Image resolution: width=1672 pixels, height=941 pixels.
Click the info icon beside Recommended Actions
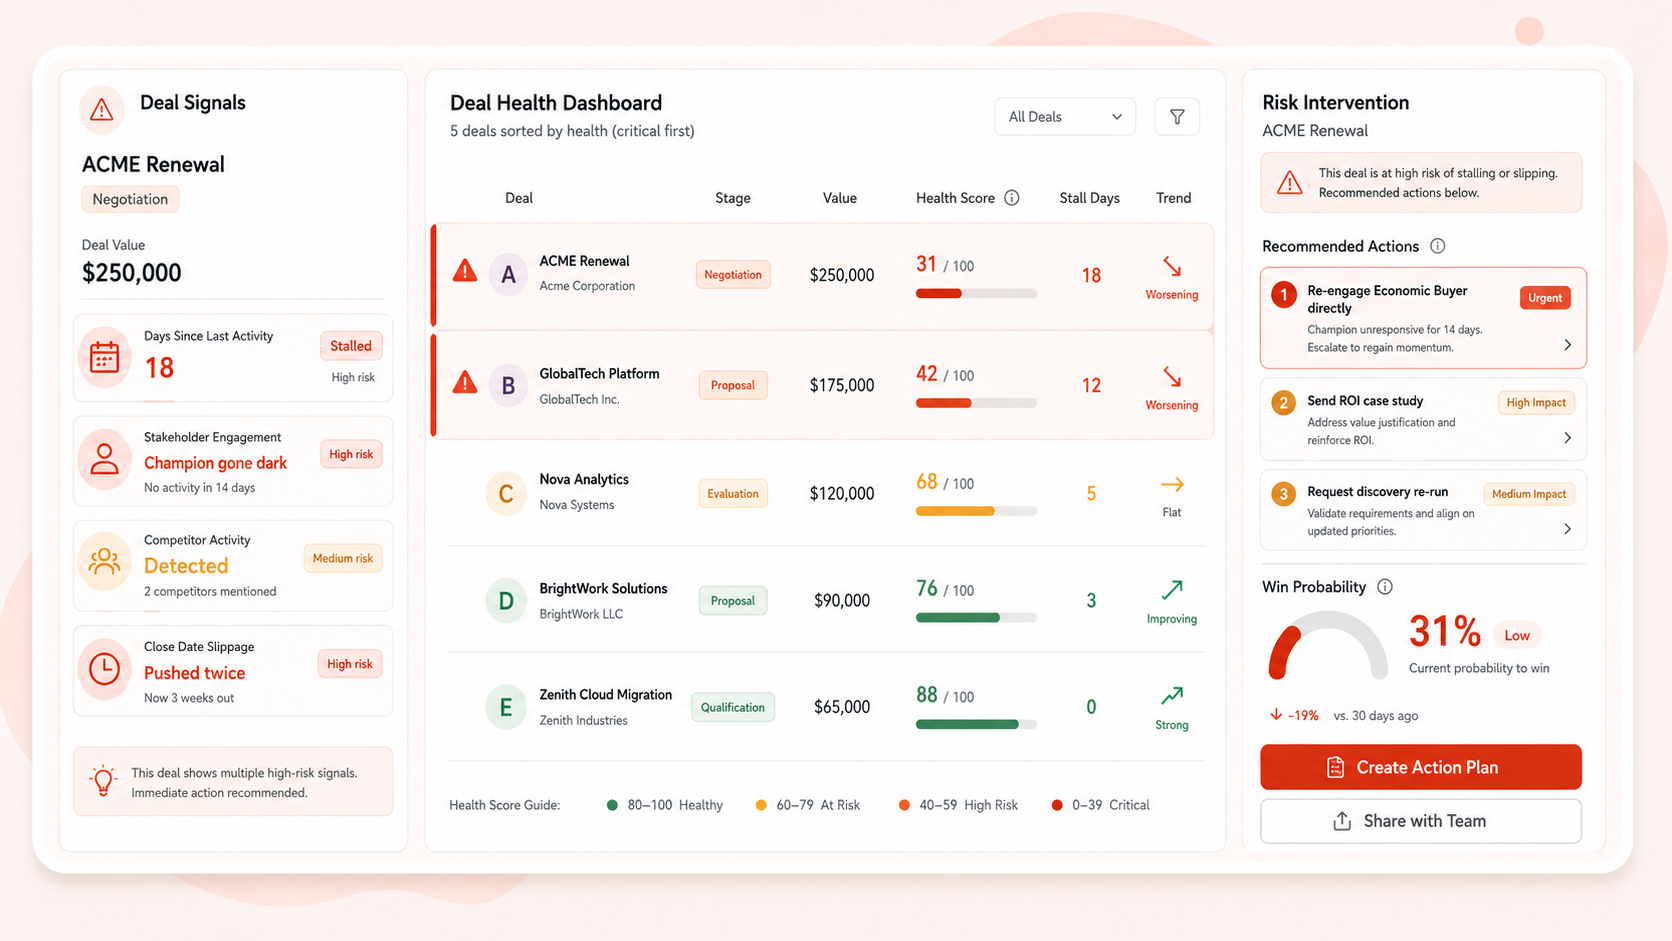tap(1438, 246)
